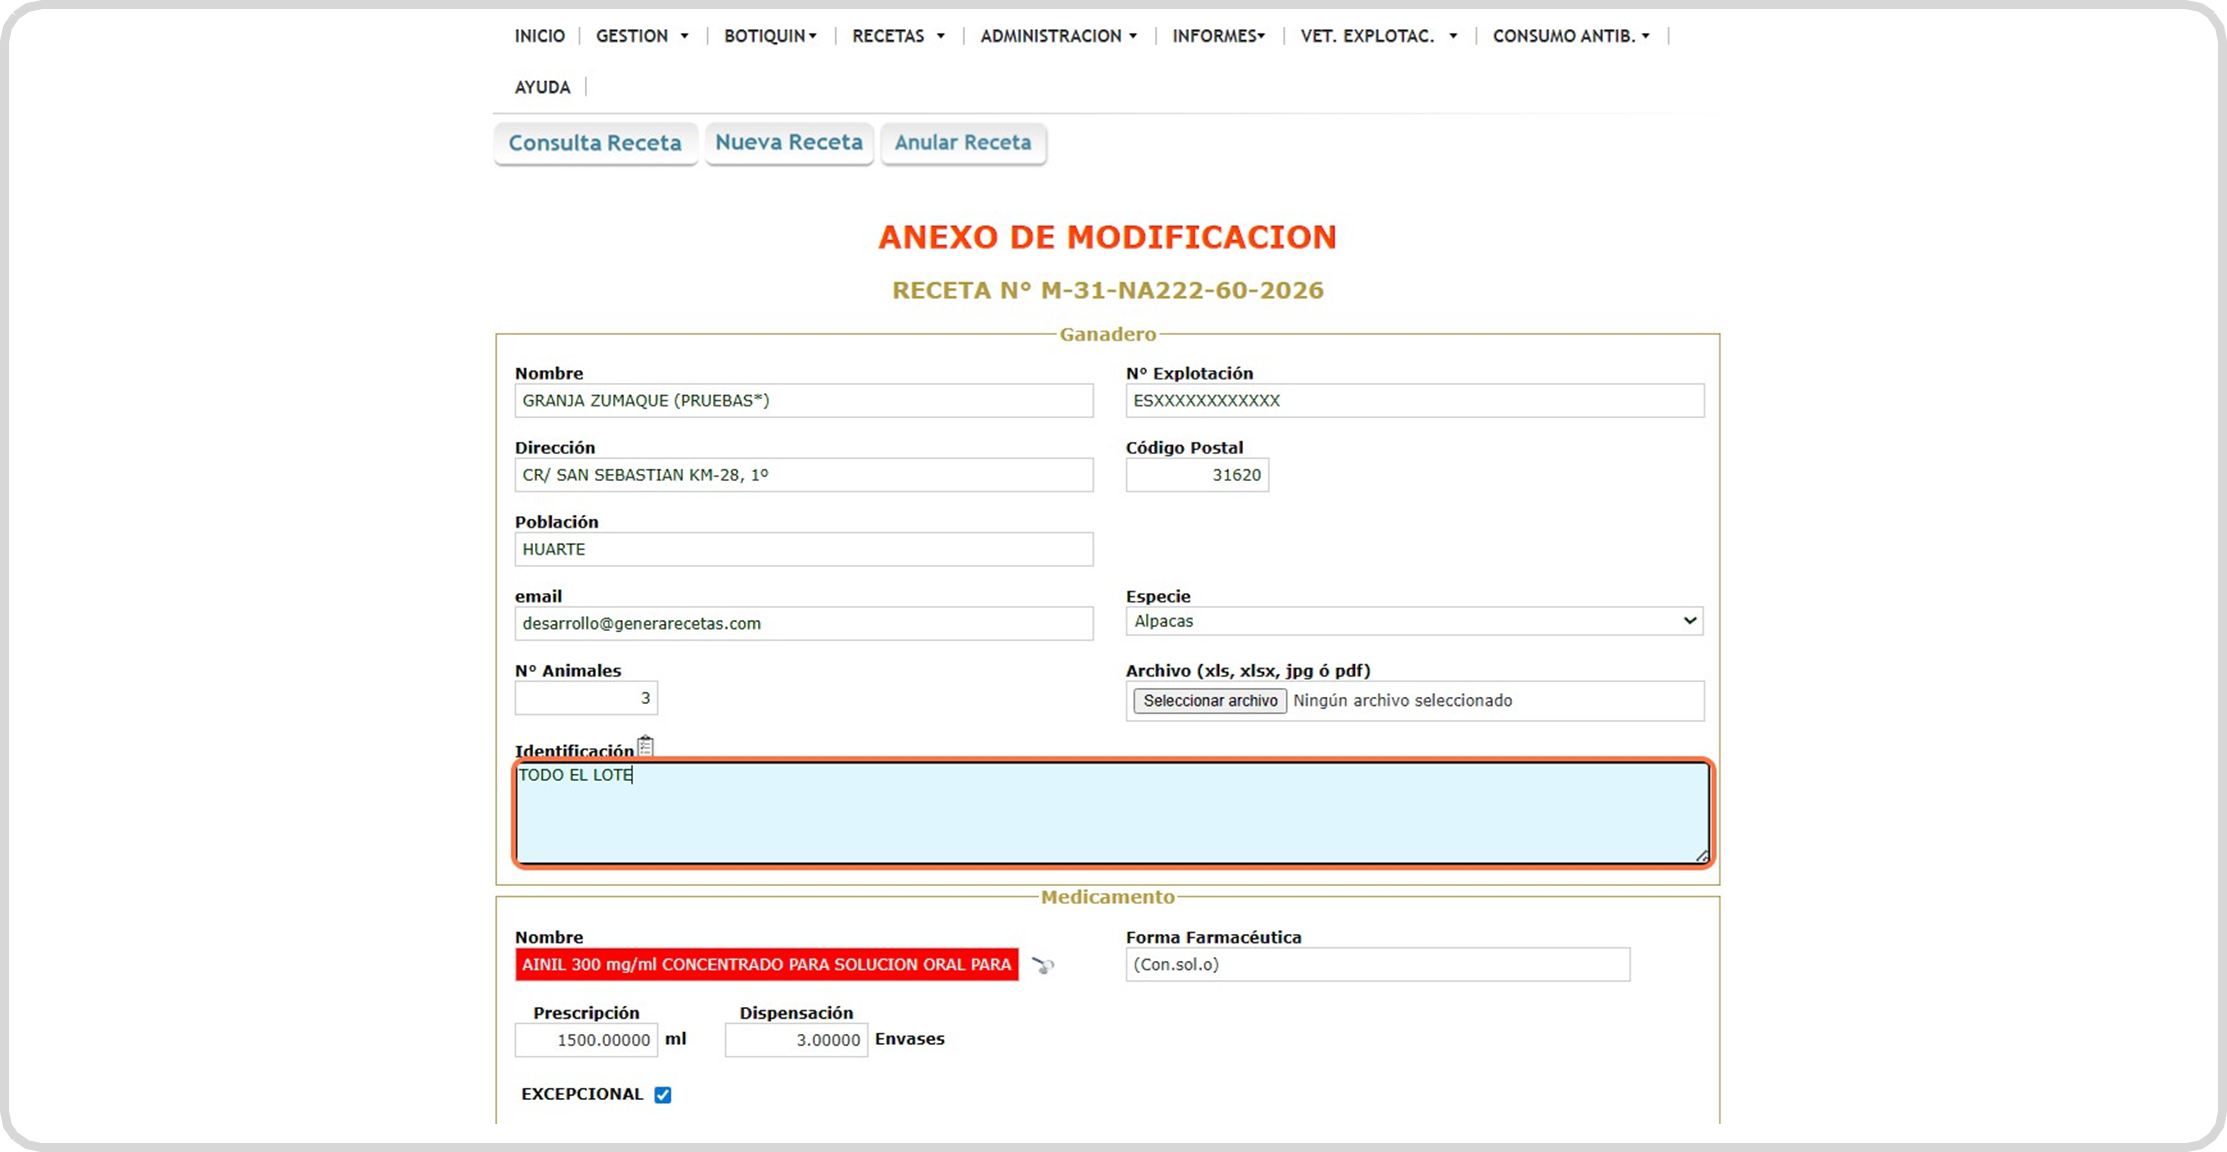Click the Nueva Receta button
Viewport: 2227px width, 1152px height.
[789, 143]
